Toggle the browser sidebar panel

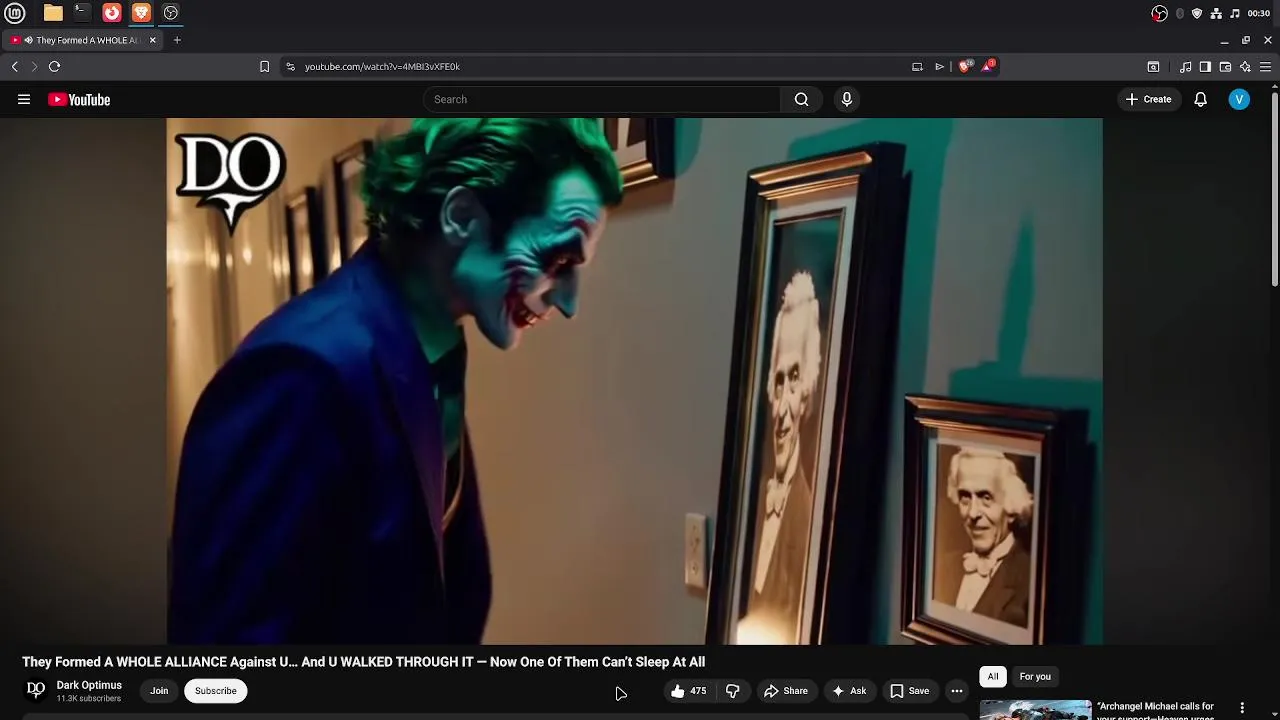tap(1205, 66)
